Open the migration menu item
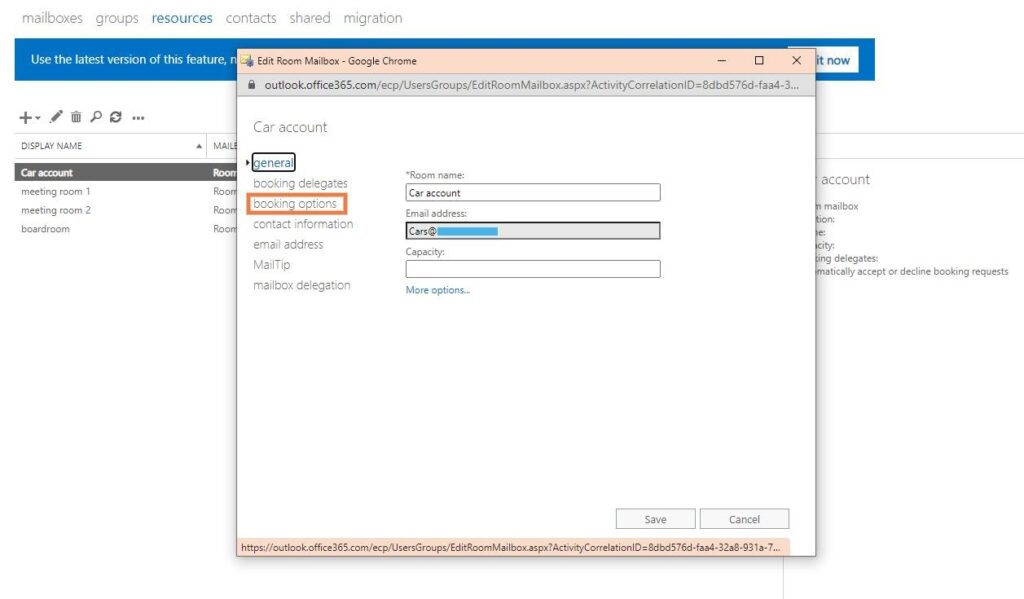Image resolution: width=1024 pixels, height=599 pixels. click(x=372, y=17)
